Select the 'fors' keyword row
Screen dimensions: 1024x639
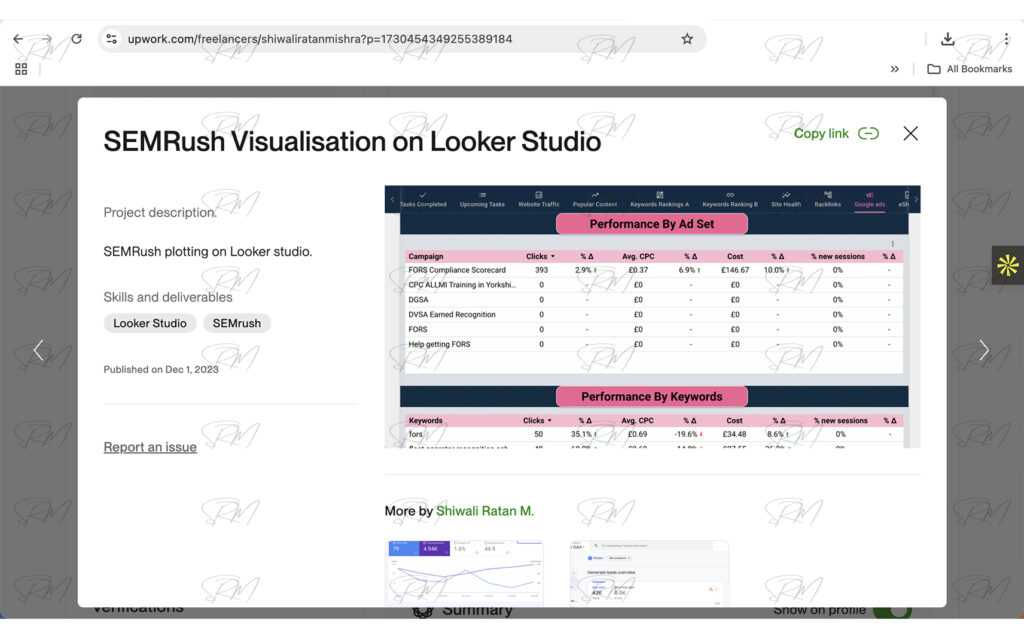[x=654, y=434]
